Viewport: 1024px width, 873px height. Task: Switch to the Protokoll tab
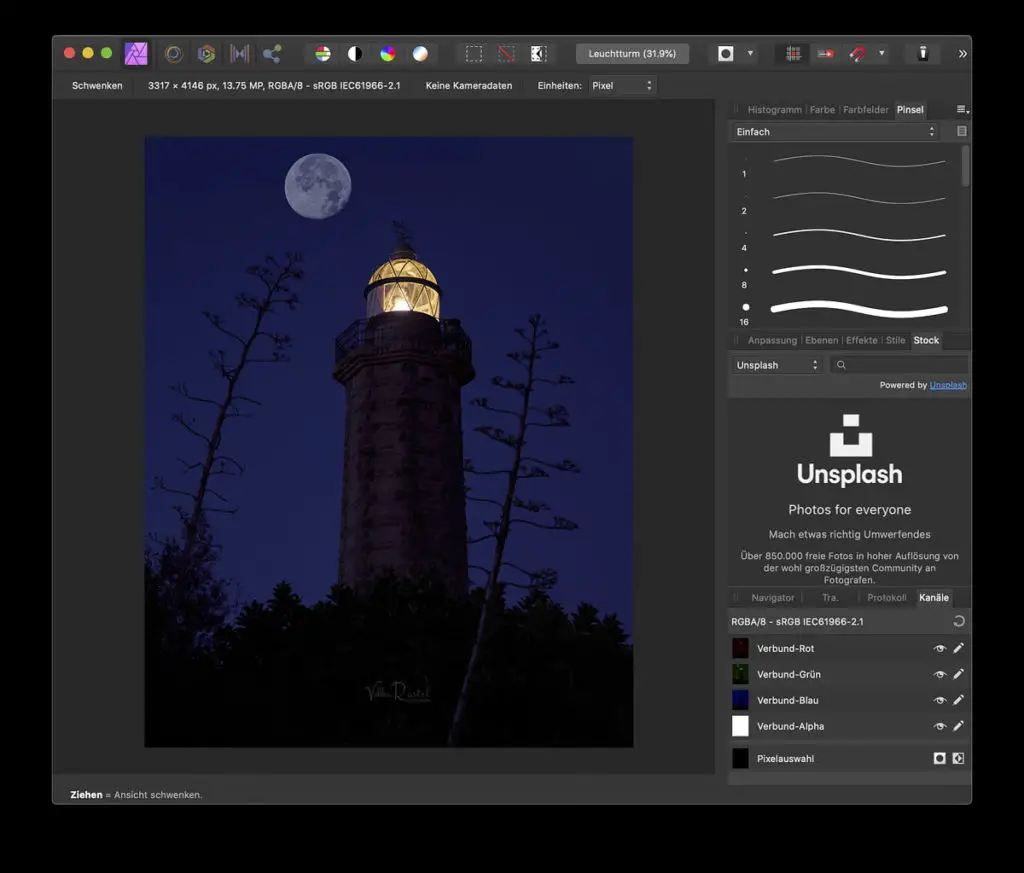(x=886, y=597)
